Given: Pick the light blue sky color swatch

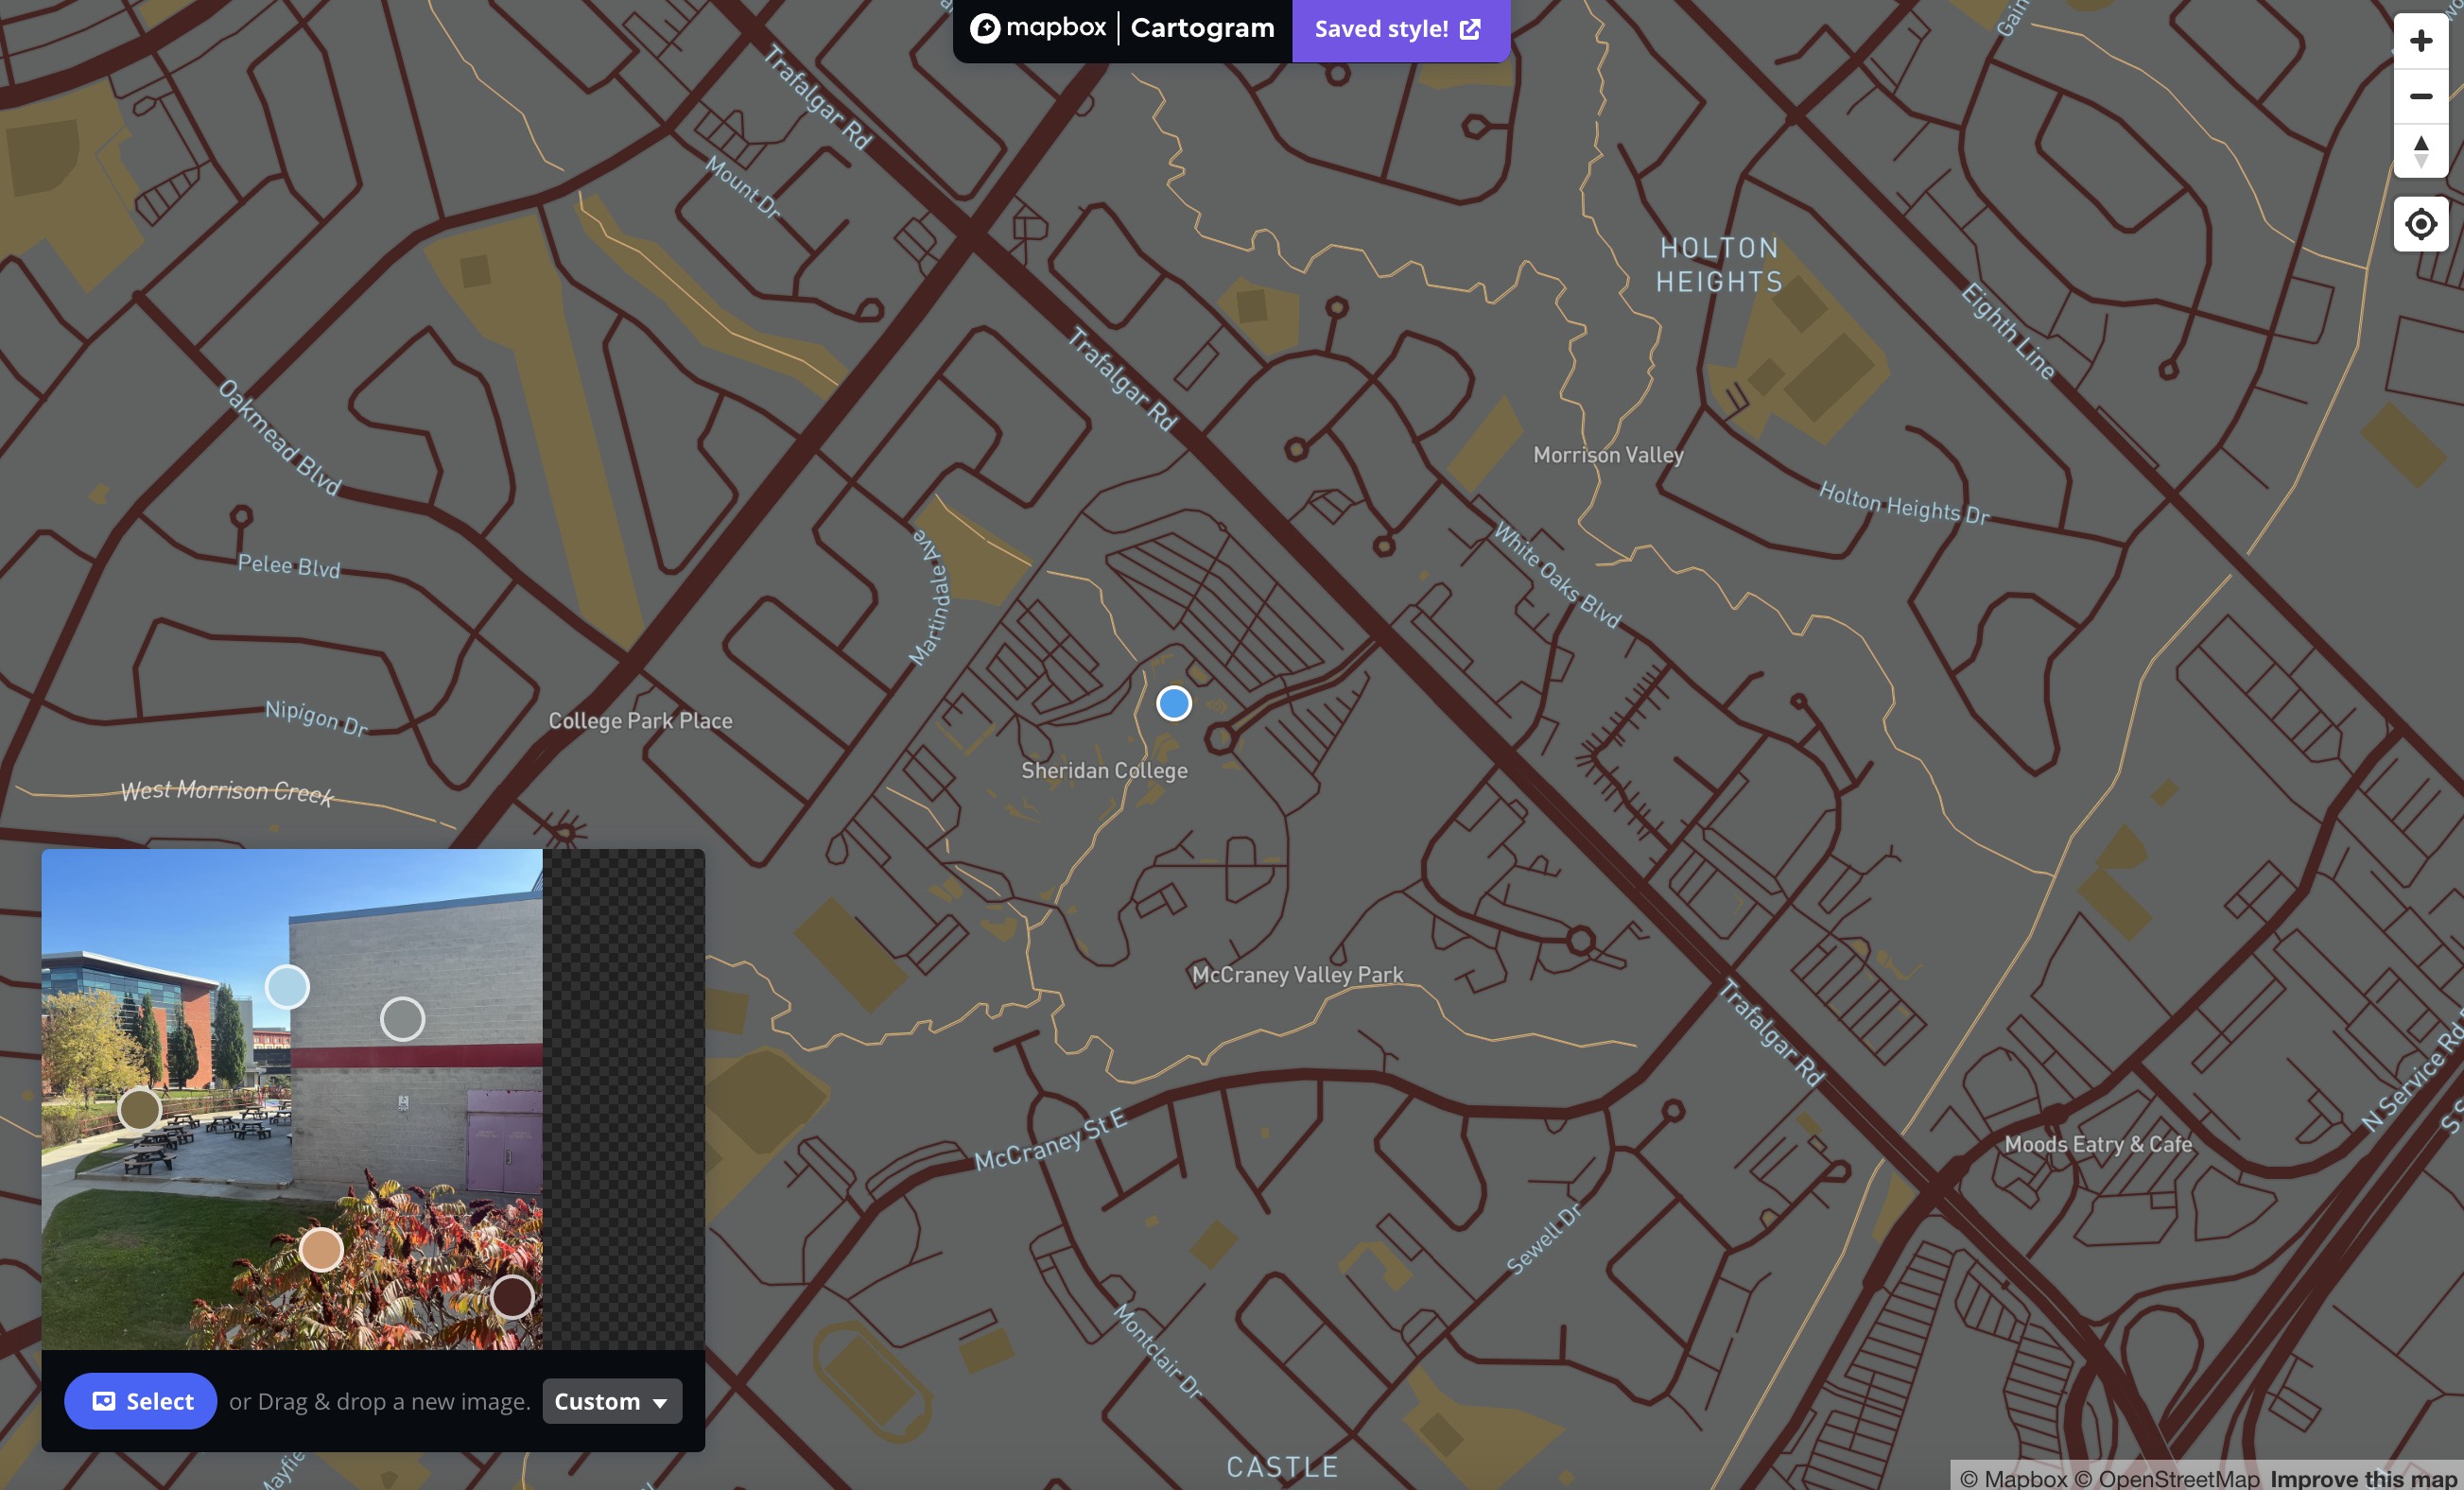Looking at the screenshot, I should (287, 987).
